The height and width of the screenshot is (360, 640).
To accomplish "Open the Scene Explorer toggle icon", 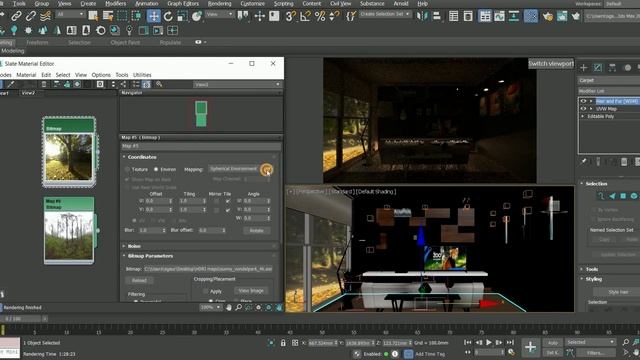I will tap(453, 16).
